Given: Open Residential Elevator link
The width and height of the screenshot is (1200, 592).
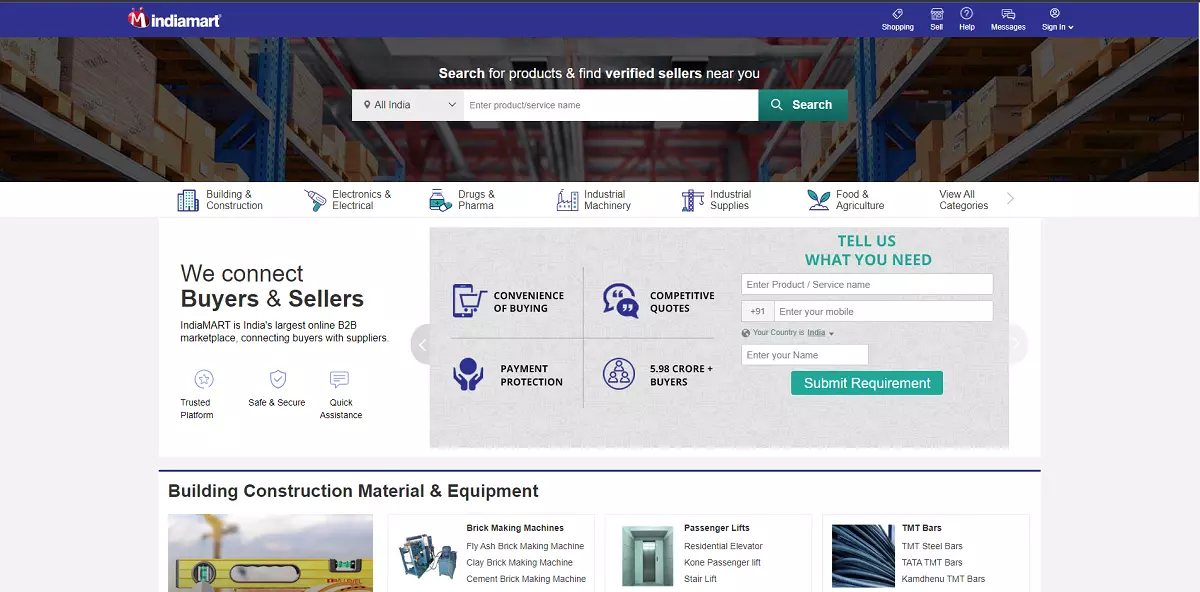Looking at the screenshot, I should click(723, 546).
